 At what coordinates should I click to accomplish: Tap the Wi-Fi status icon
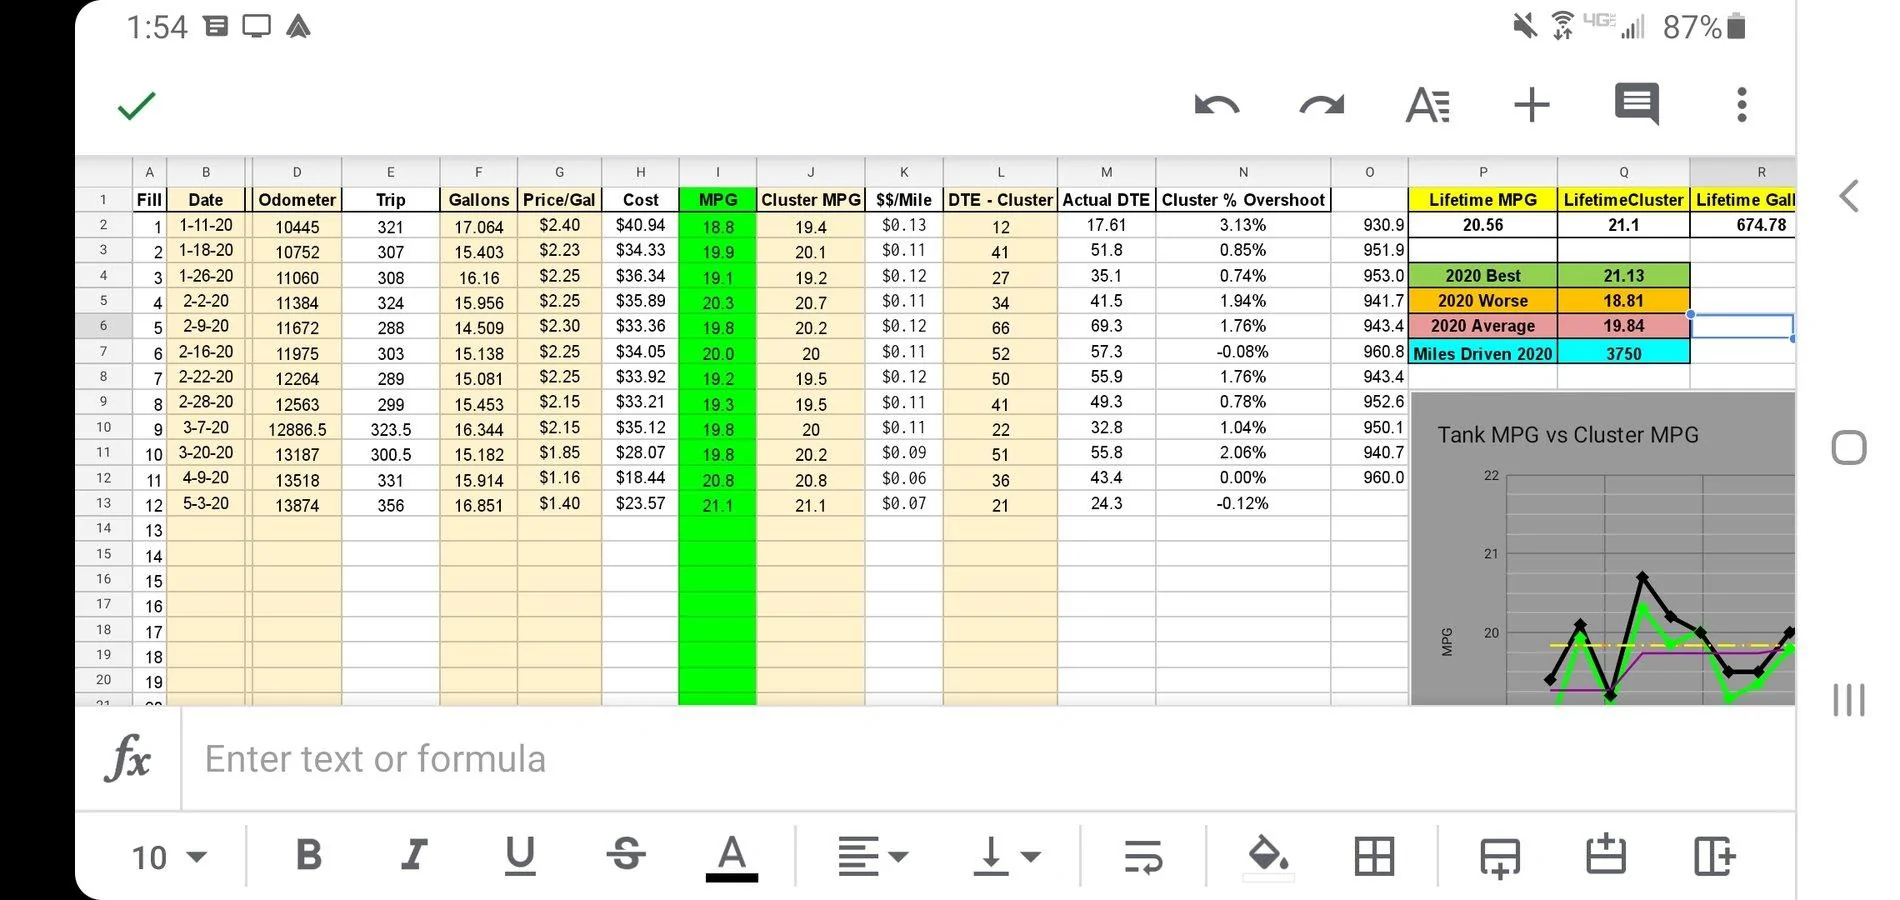[x=1562, y=26]
